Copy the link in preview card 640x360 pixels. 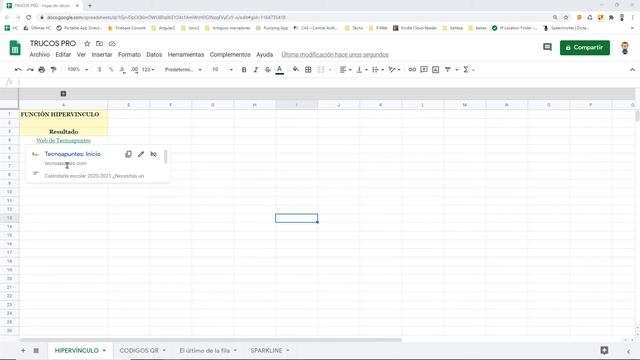(x=128, y=154)
